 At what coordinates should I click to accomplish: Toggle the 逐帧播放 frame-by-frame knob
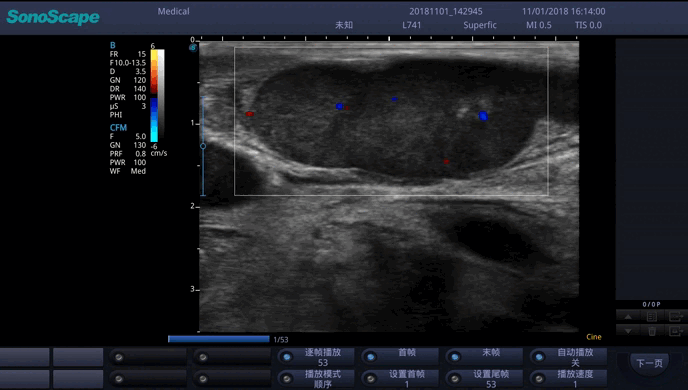coord(315,357)
